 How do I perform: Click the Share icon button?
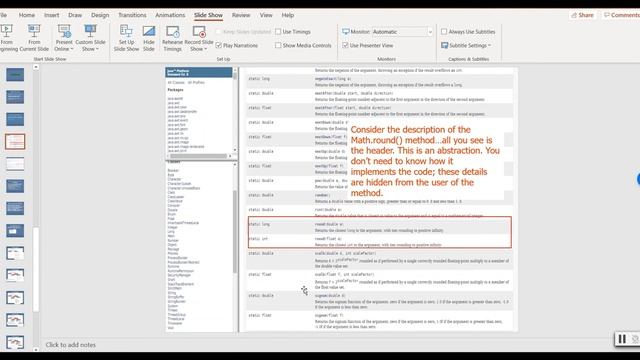click(x=582, y=15)
